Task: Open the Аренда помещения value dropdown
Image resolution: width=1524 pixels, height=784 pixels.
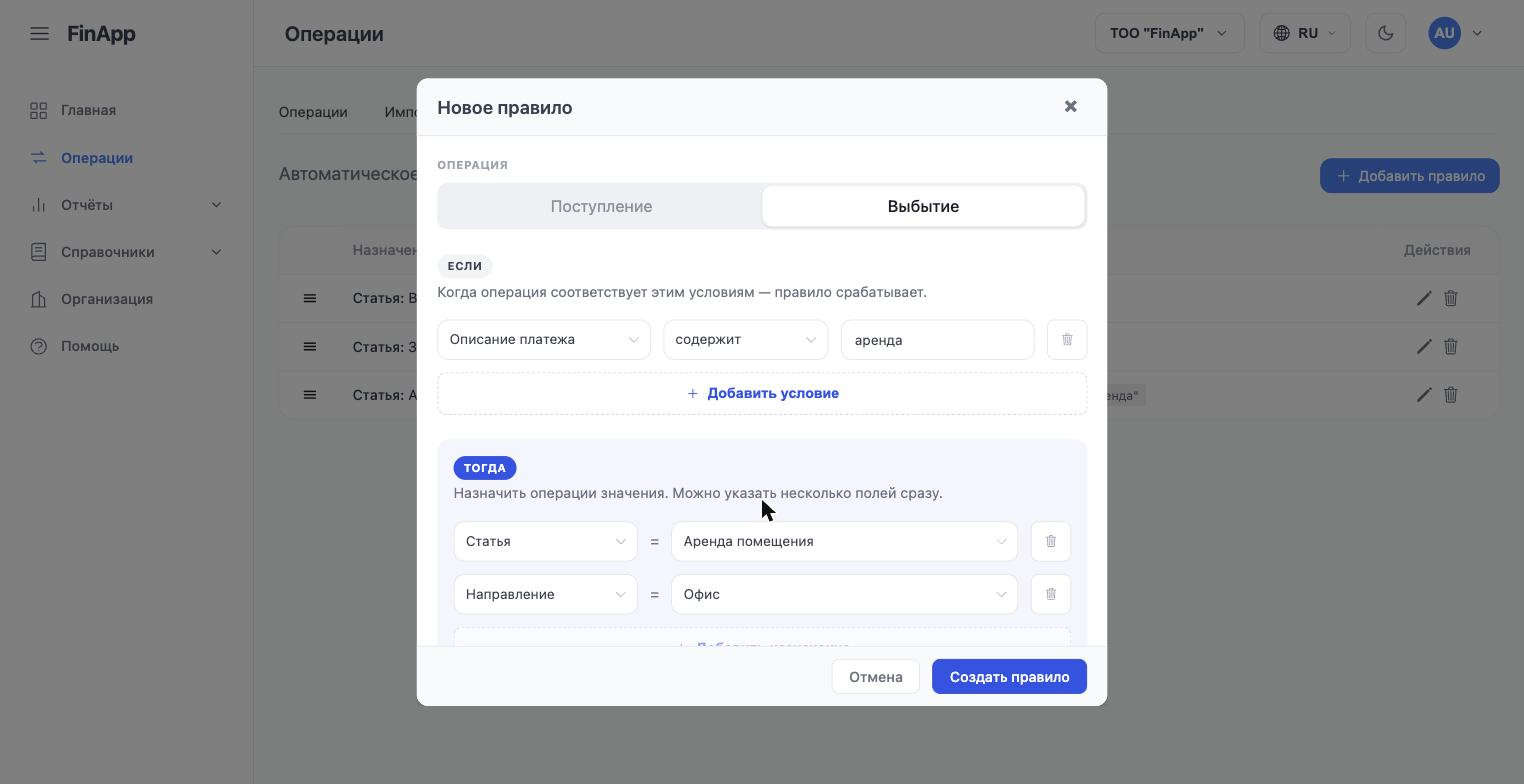Action: (844, 541)
